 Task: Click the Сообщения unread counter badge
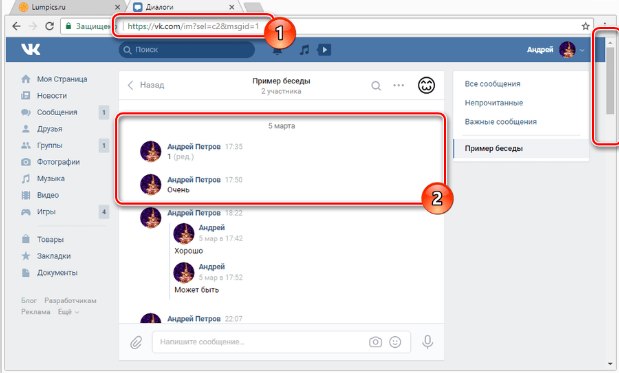click(104, 112)
